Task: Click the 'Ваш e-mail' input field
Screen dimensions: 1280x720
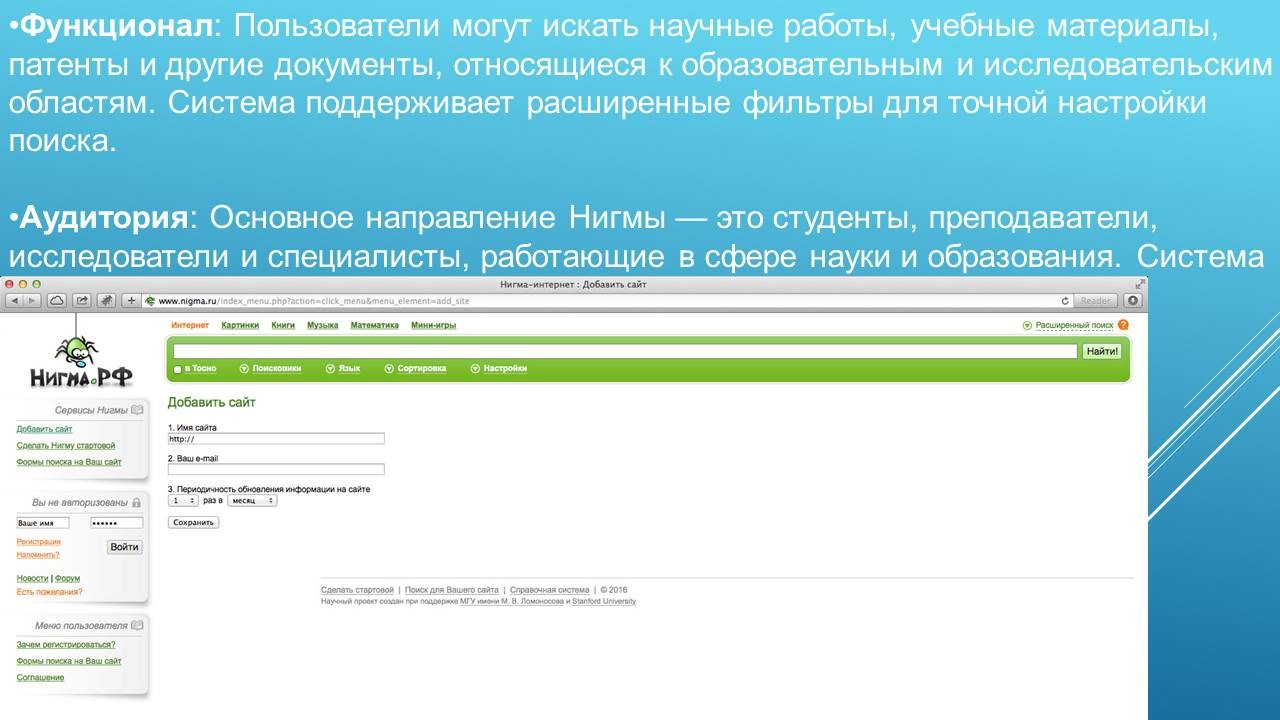Action: 276,469
